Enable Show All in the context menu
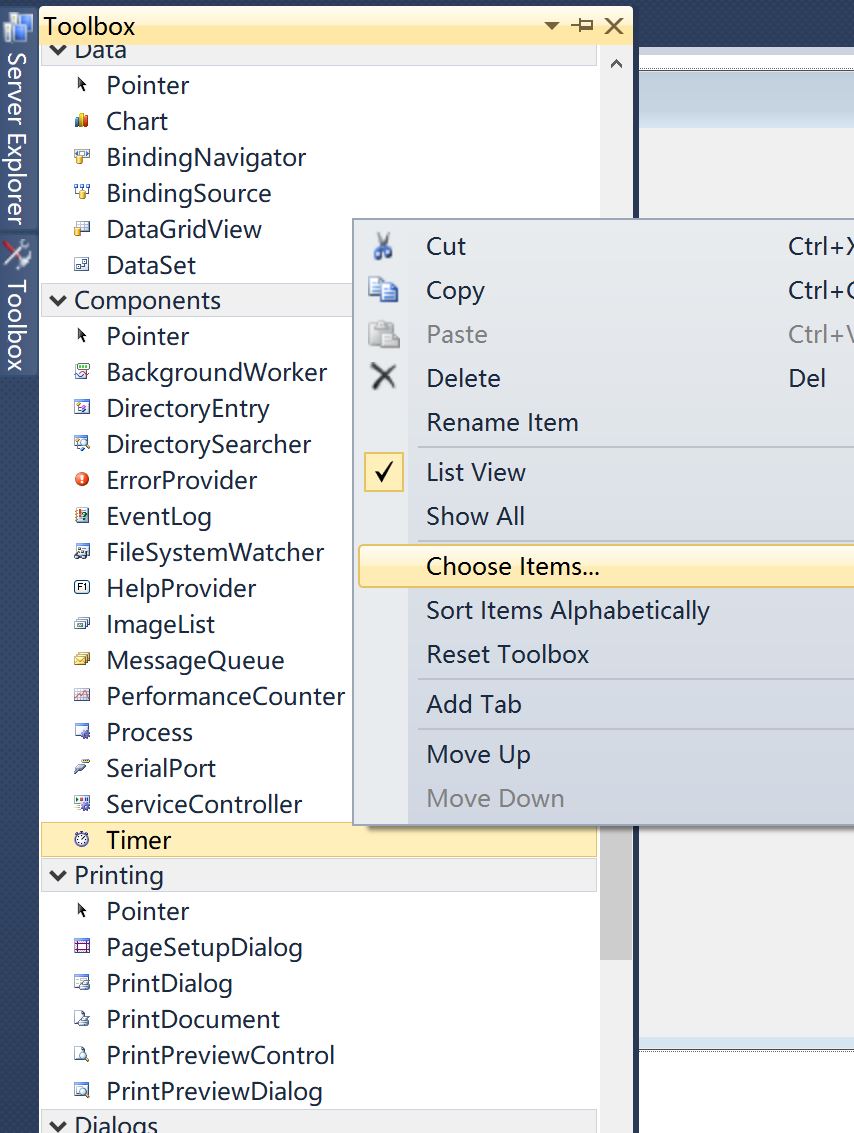Screen dimensions: 854x1133 475,516
